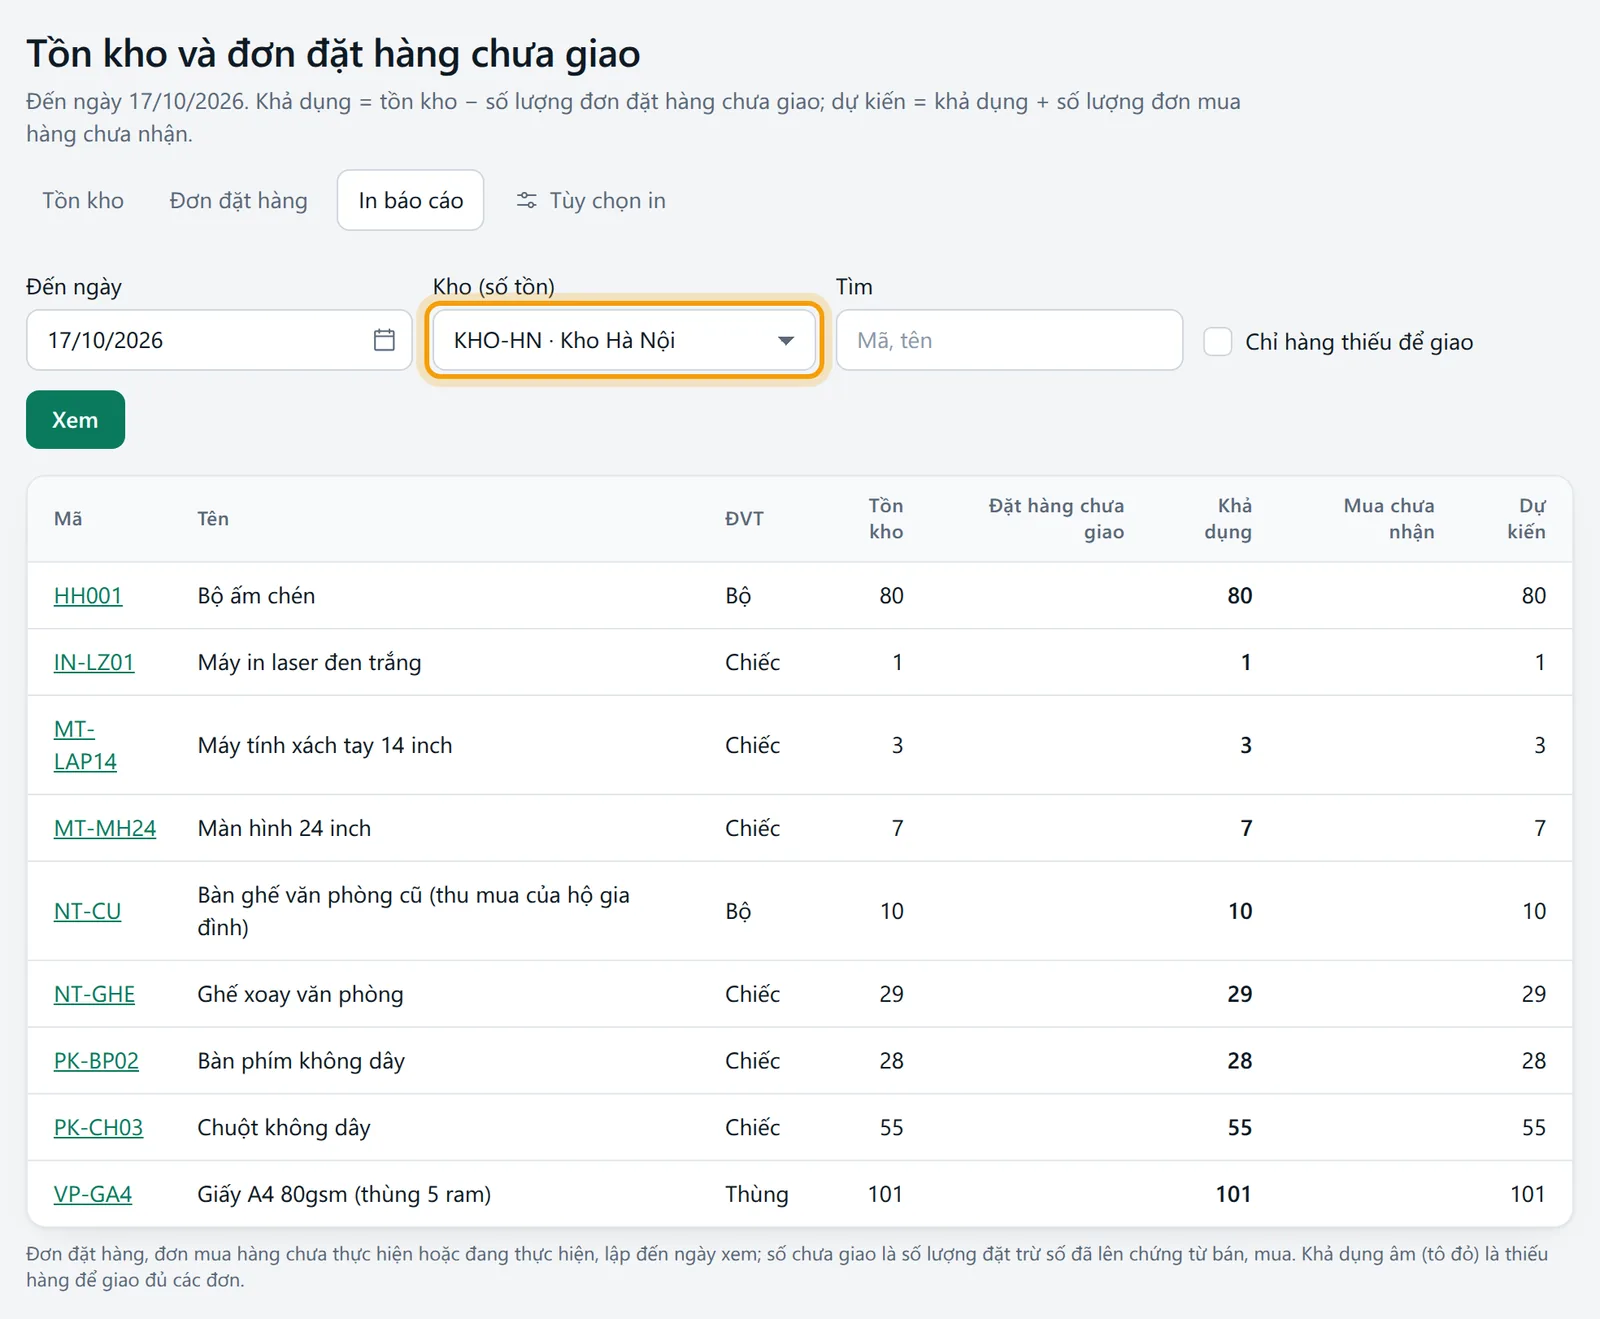
Task: Open item link MT-MH24
Action: click(105, 829)
